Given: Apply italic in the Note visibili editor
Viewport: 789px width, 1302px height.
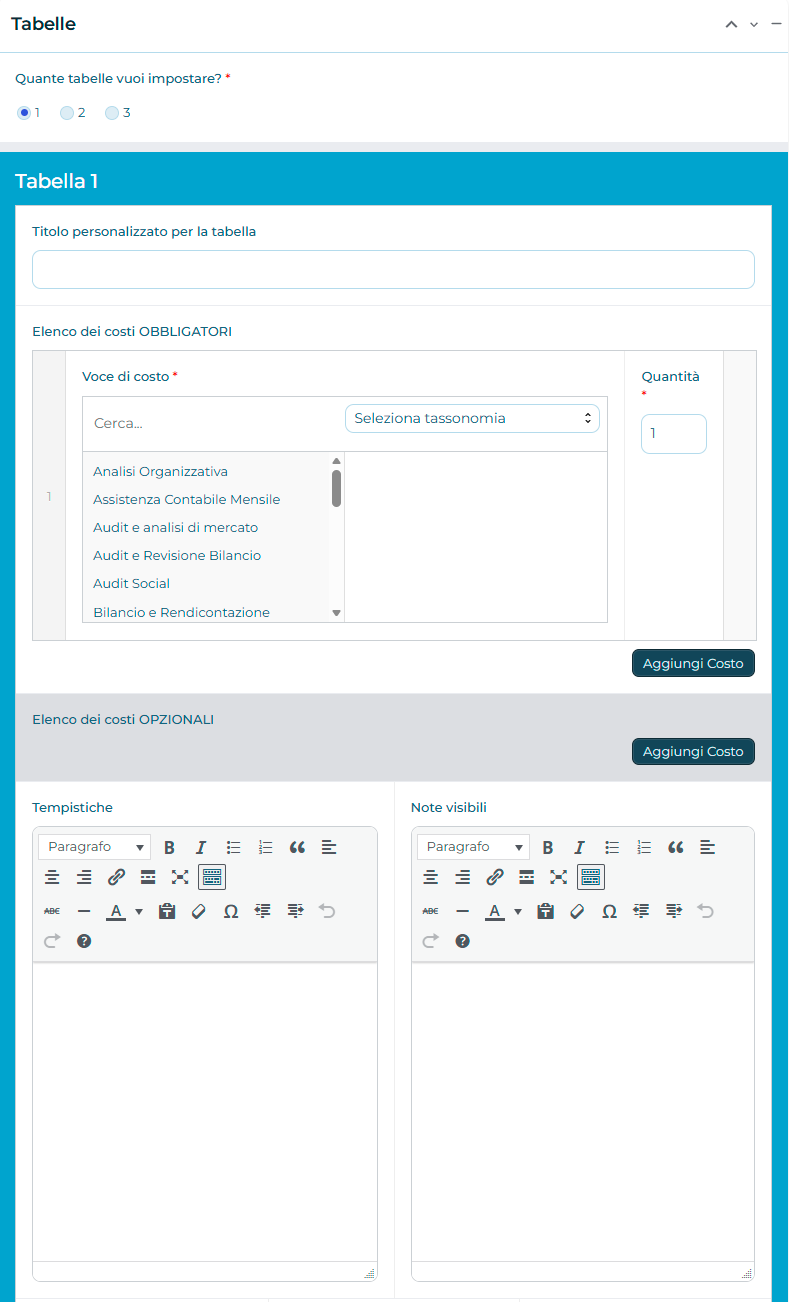Looking at the screenshot, I should tap(579, 847).
